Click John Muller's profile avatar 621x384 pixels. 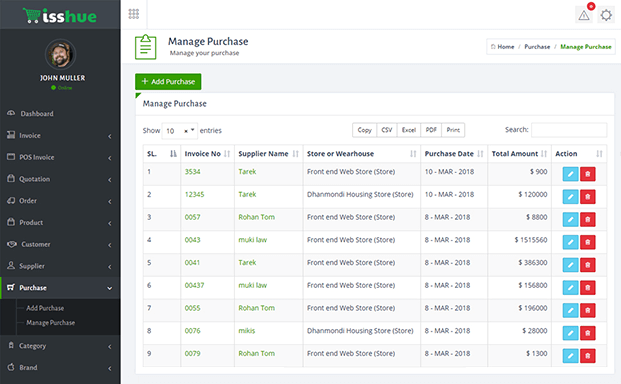(x=60, y=55)
